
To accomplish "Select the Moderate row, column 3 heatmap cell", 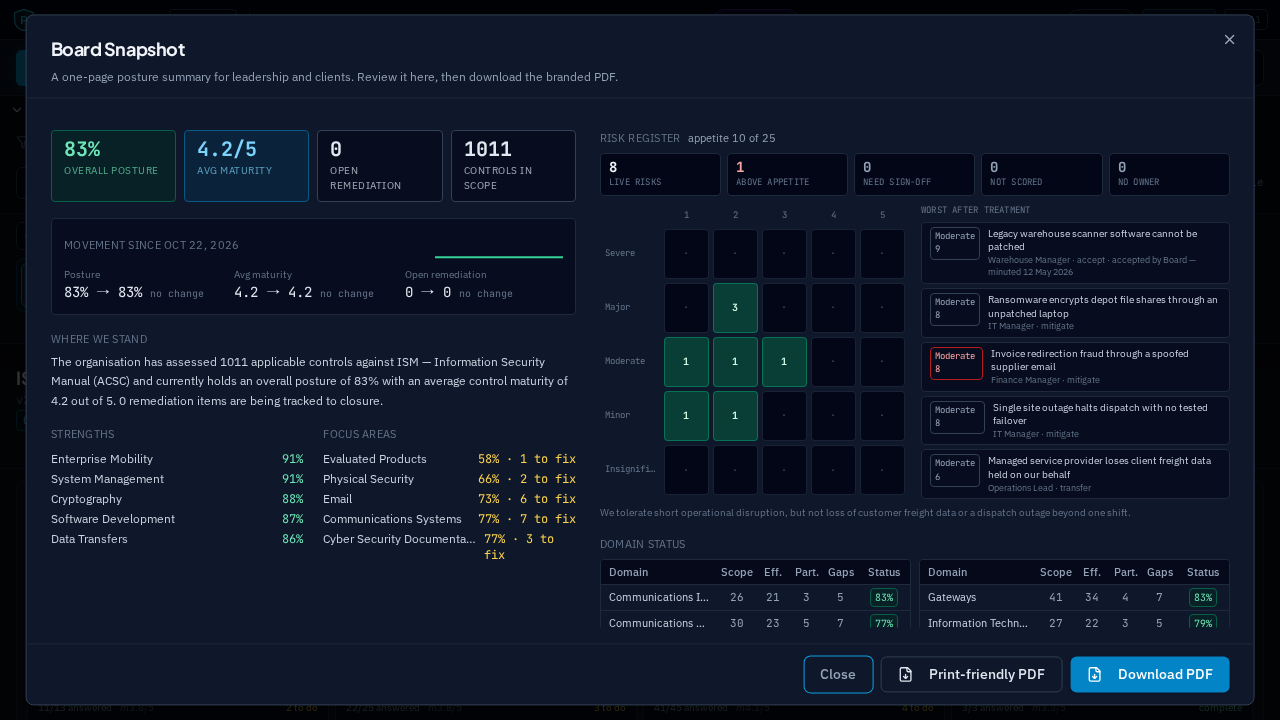I will [x=784, y=362].
